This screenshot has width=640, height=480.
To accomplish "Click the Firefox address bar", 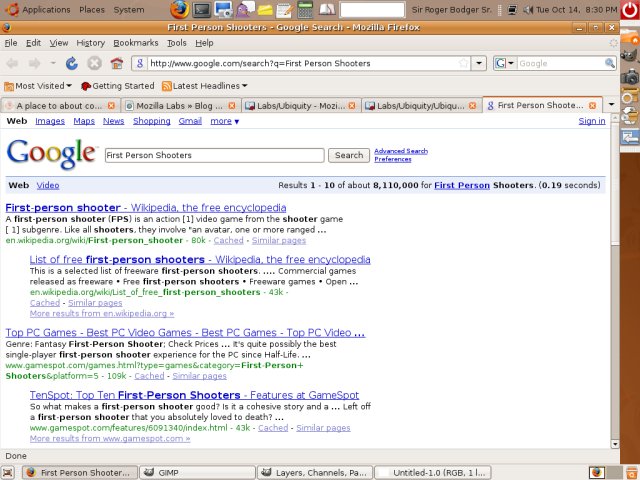I will (302, 63).
